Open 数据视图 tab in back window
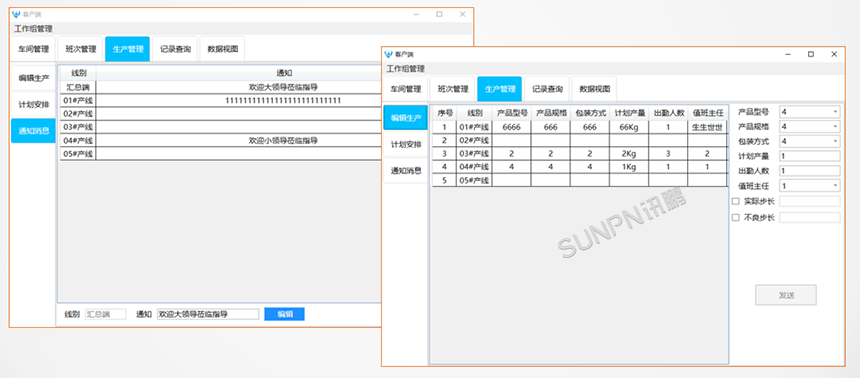860x378 pixels. tap(222, 49)
